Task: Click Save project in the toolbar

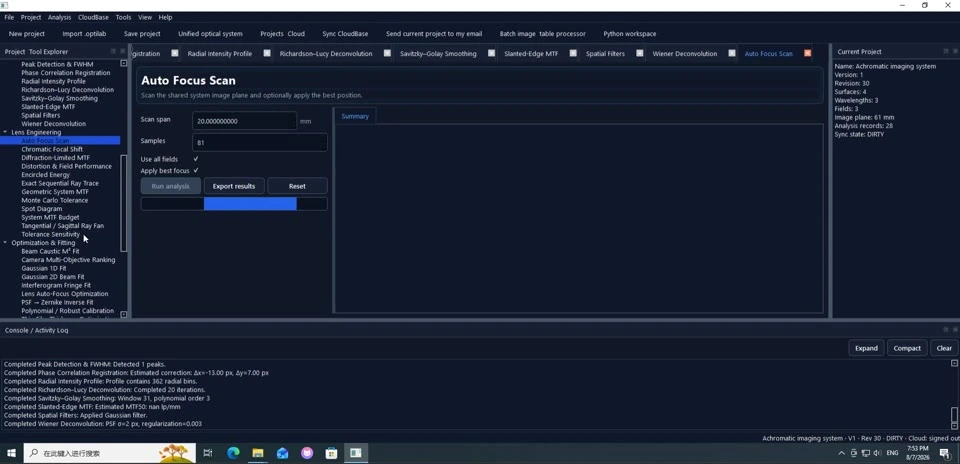Action: click(x=142, y=34)
